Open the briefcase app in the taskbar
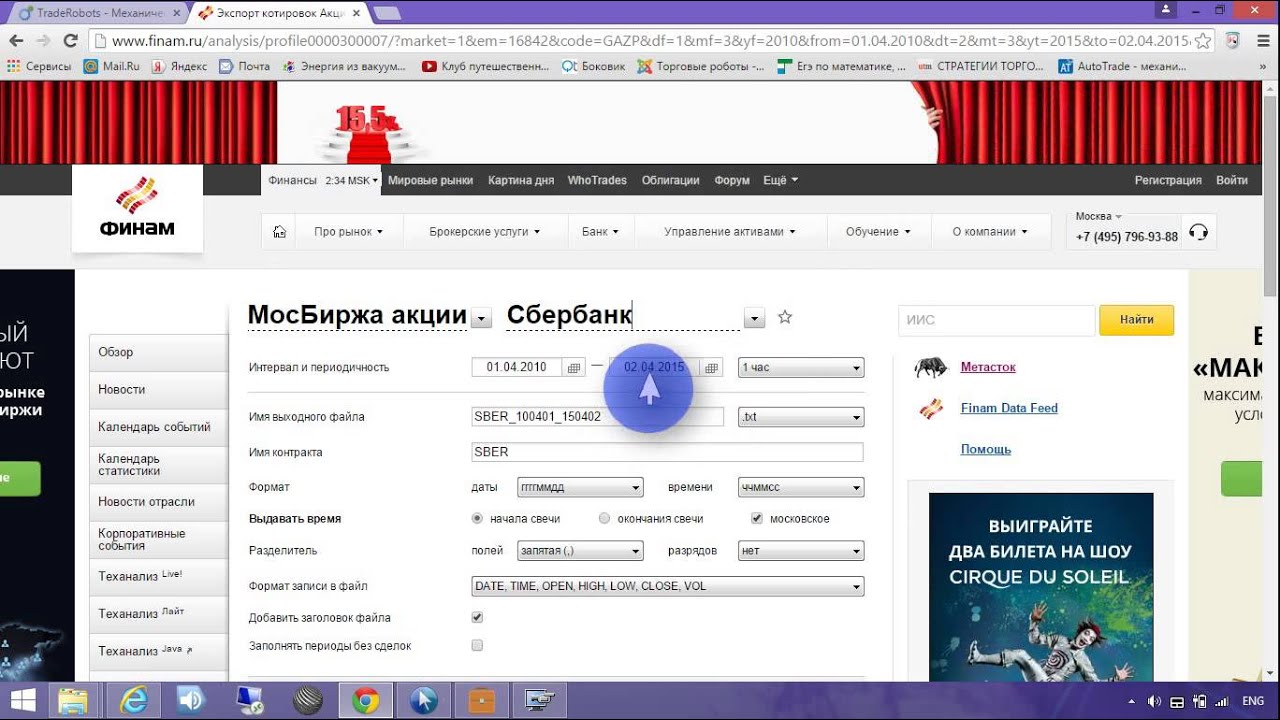 (482, 700)
